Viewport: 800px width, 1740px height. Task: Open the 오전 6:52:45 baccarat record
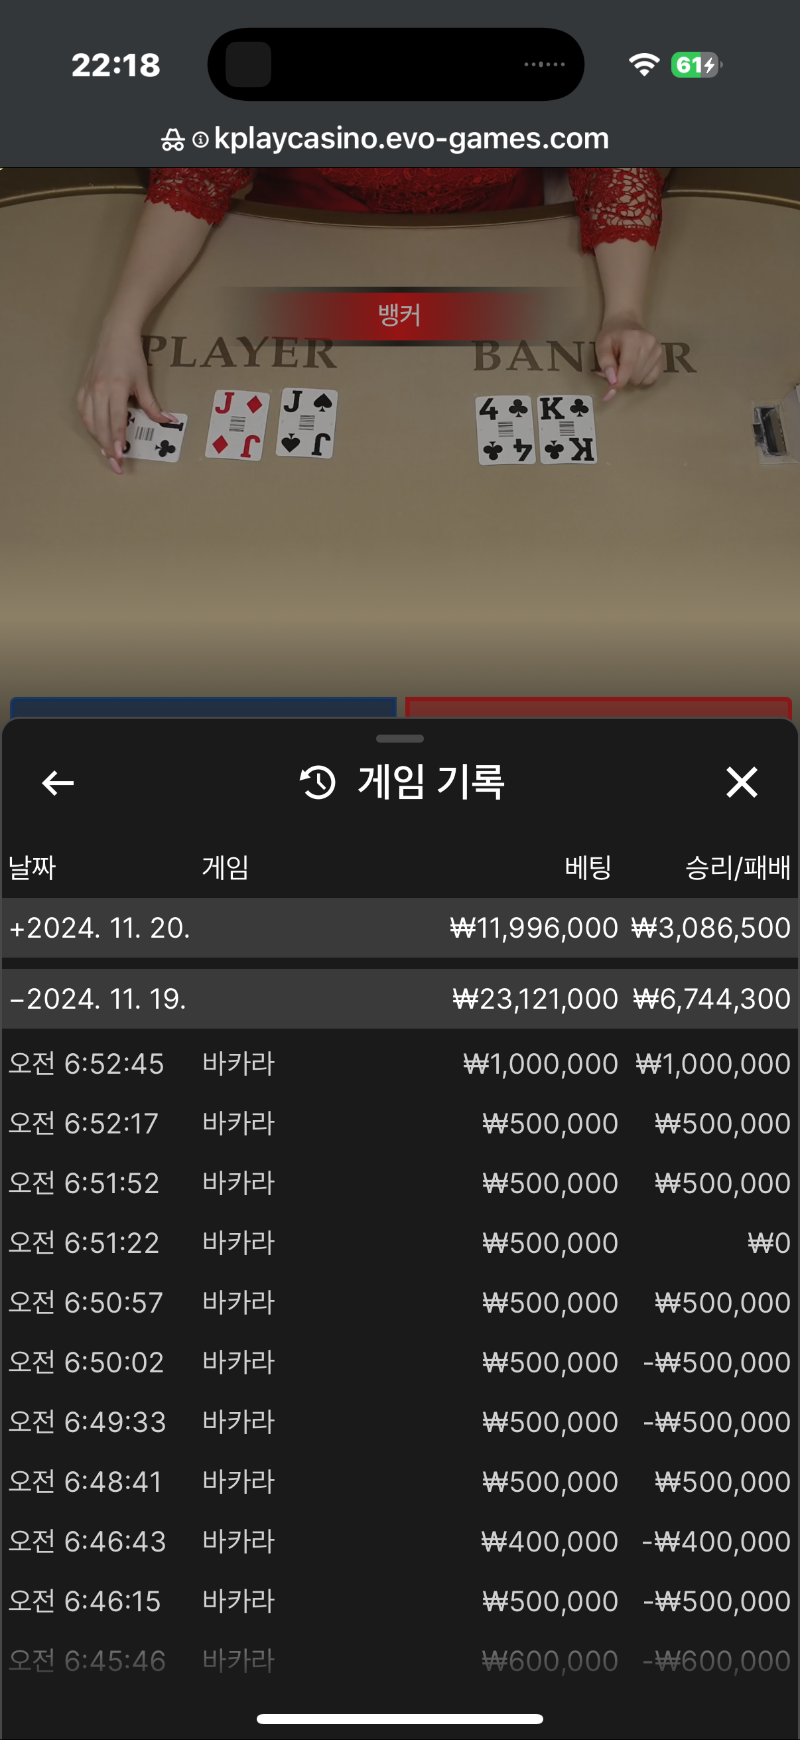pos(400,1064)
